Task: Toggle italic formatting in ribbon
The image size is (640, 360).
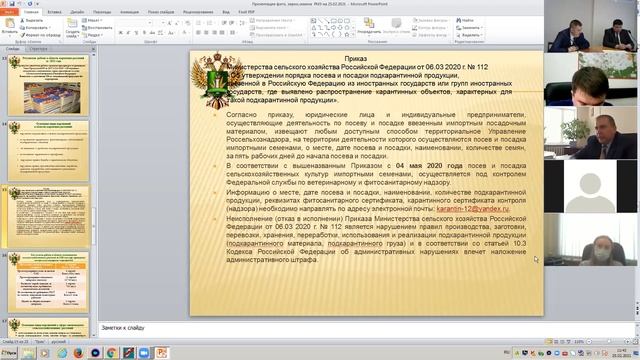Action: tap(128, 33)
